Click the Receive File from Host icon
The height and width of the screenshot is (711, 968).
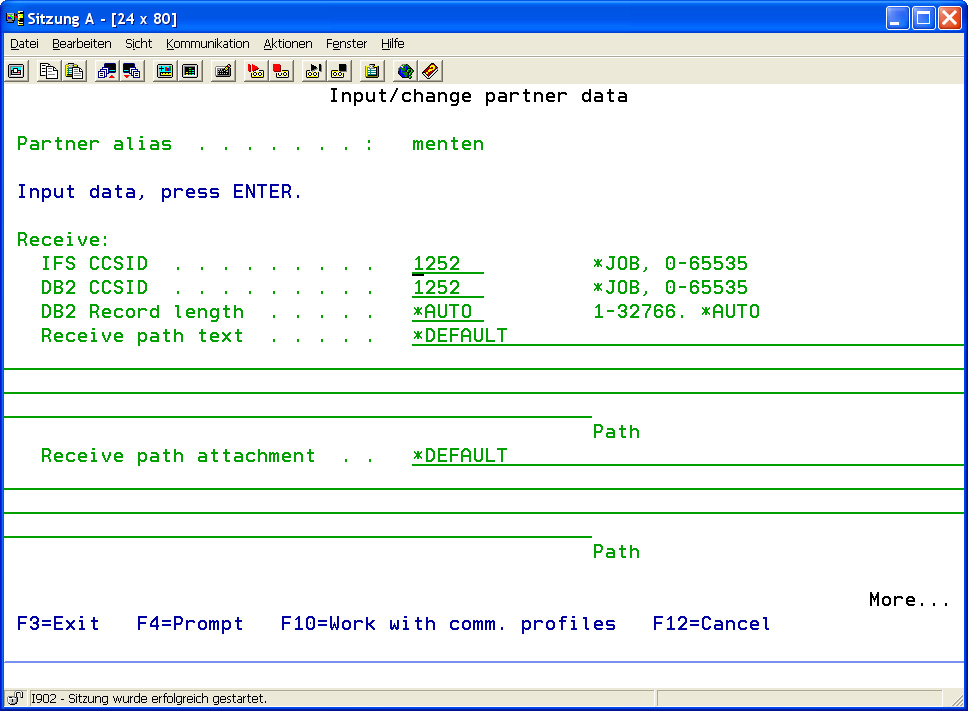click(132, 71)
